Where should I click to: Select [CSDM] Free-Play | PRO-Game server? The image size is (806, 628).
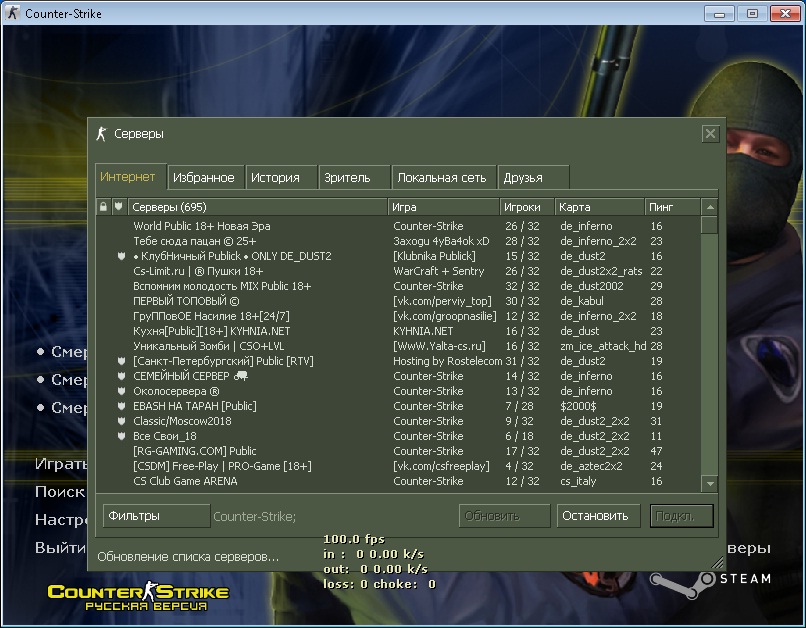click(x=398, y=466)
